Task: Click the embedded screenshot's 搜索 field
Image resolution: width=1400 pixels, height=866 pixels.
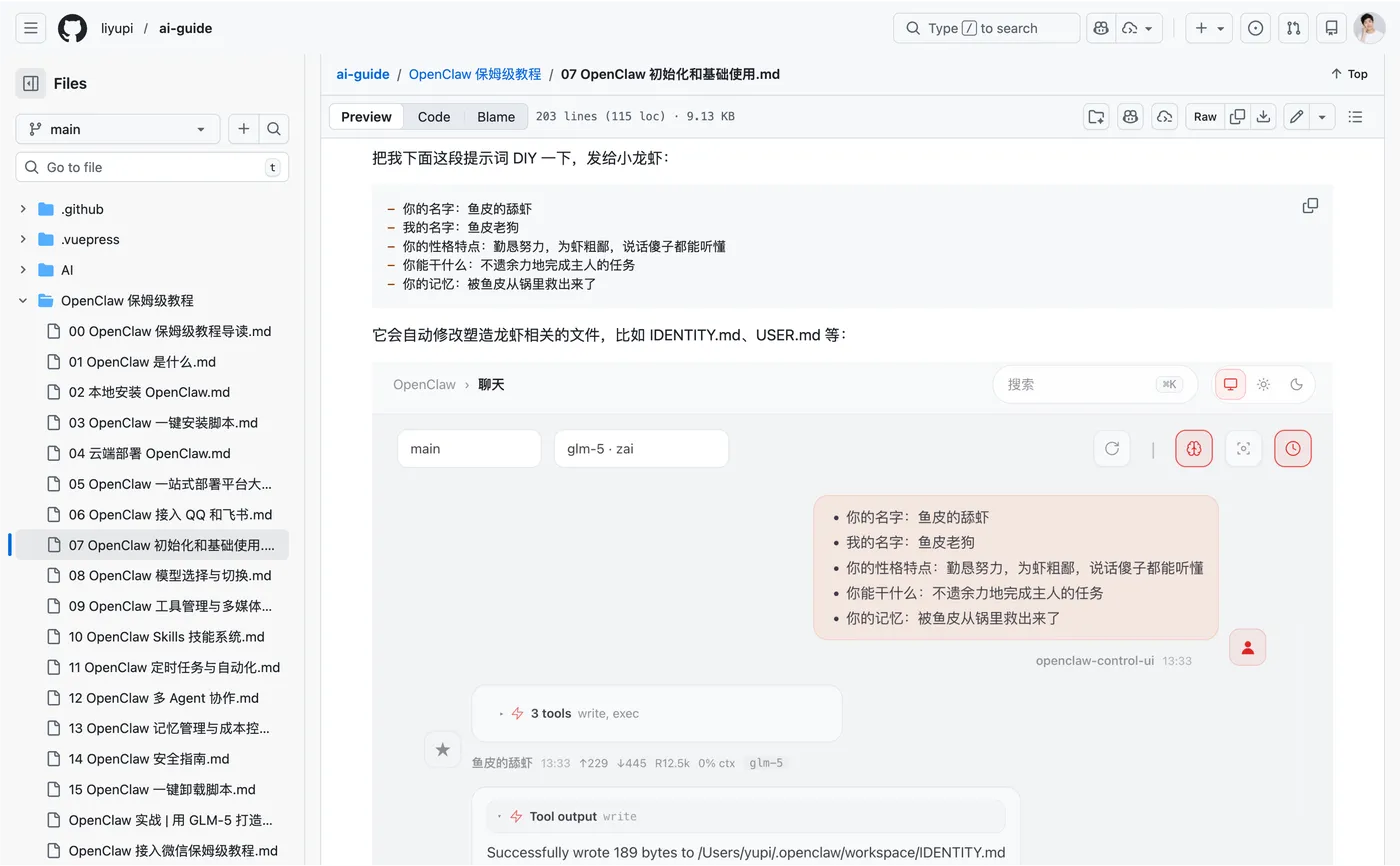Action: pos(1095,384)
